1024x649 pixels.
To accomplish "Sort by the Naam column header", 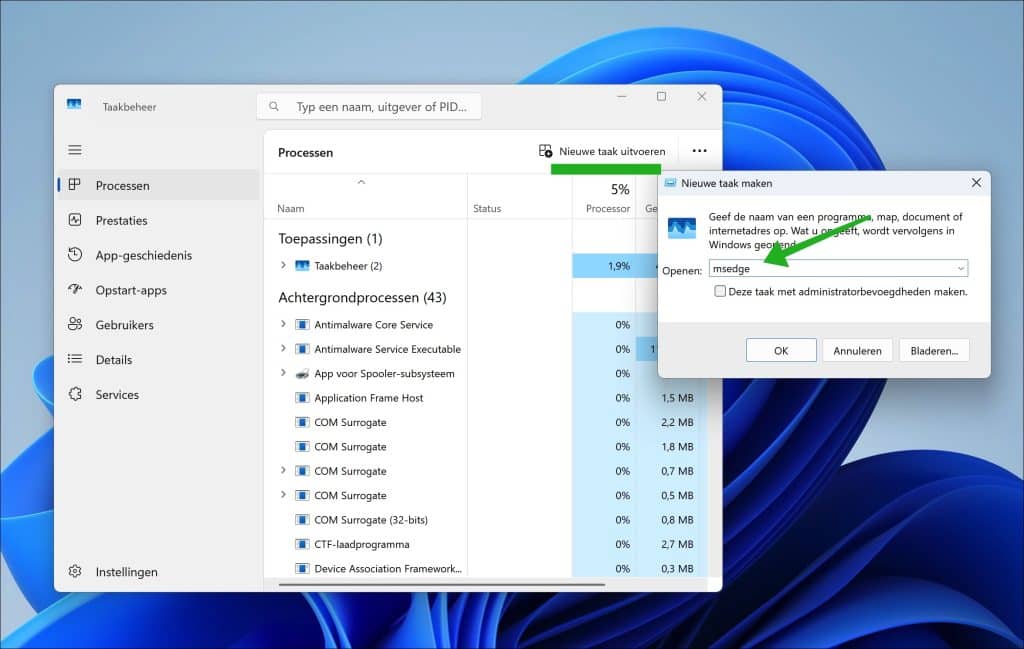I will click(291, 208).
